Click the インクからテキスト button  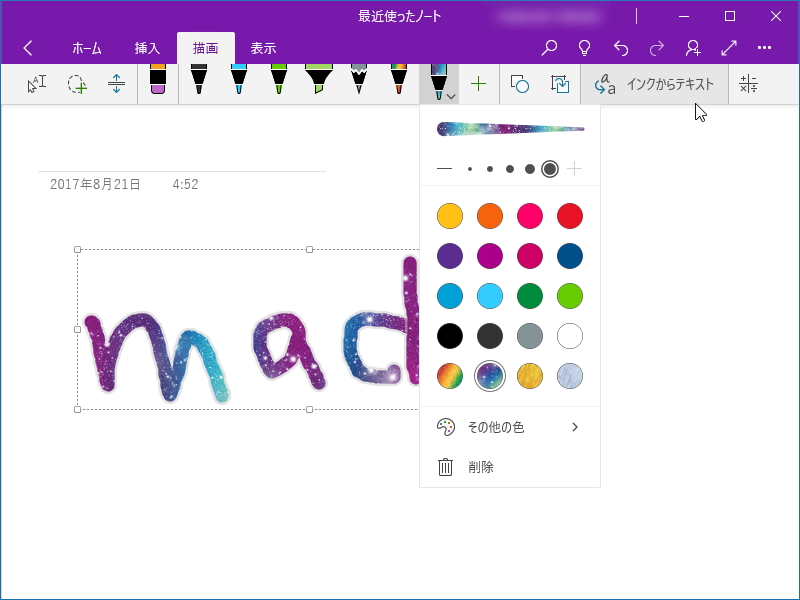[655, 84]
